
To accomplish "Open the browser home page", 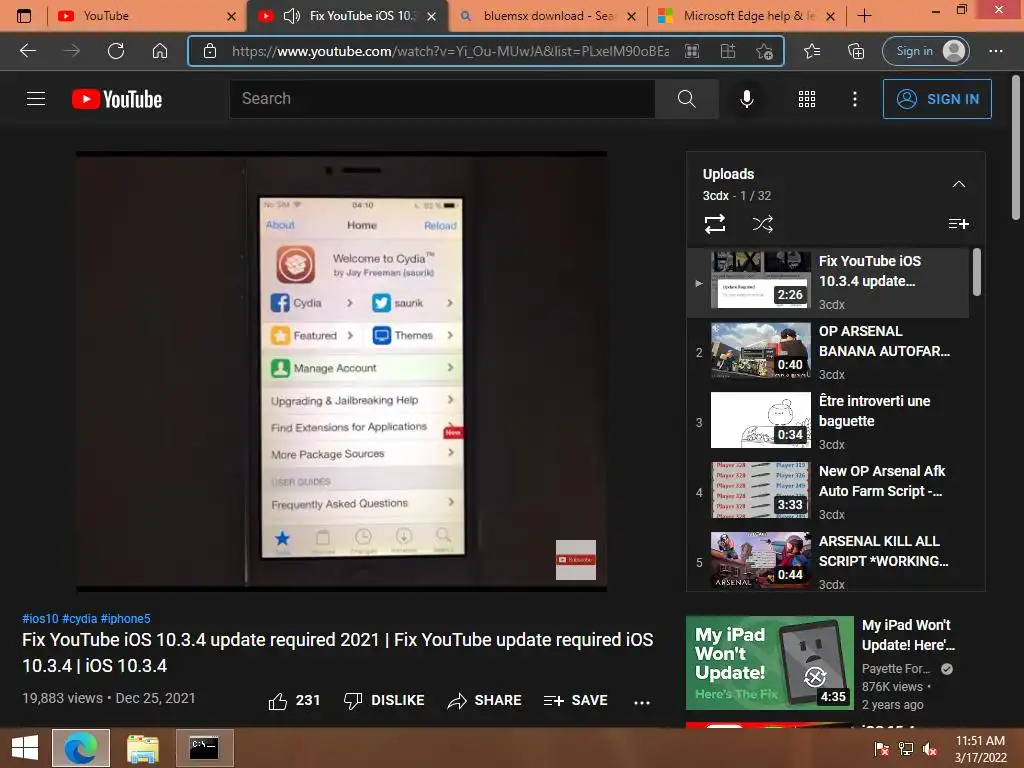I will point(160,51).
